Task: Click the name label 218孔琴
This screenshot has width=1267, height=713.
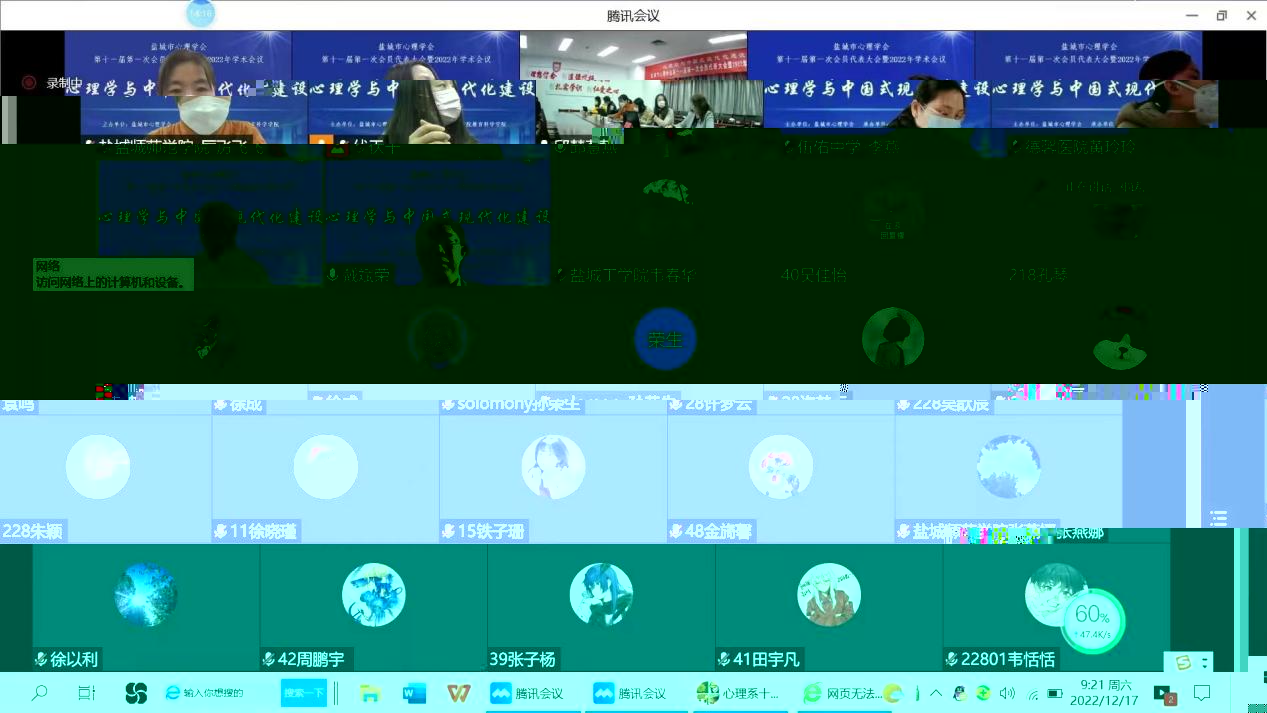Action: 1038,275
